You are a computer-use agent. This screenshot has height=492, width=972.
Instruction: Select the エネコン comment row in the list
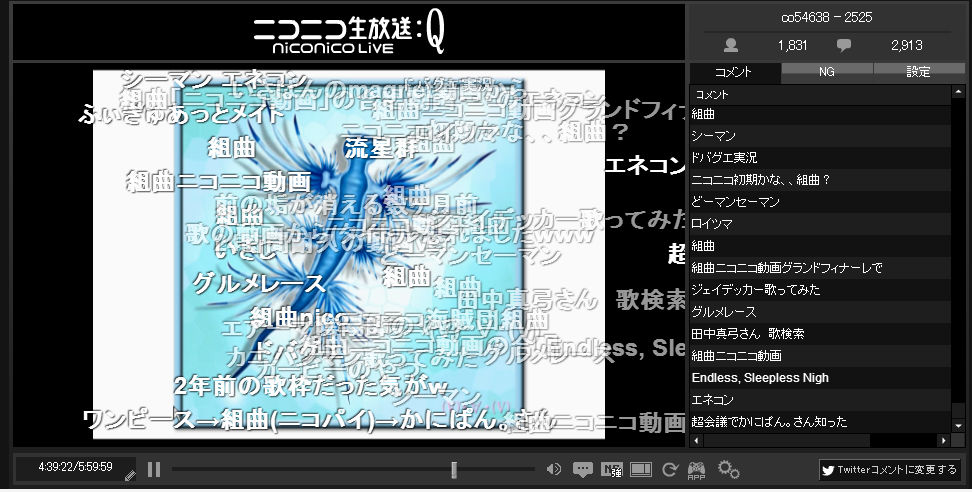click(820, 400)
